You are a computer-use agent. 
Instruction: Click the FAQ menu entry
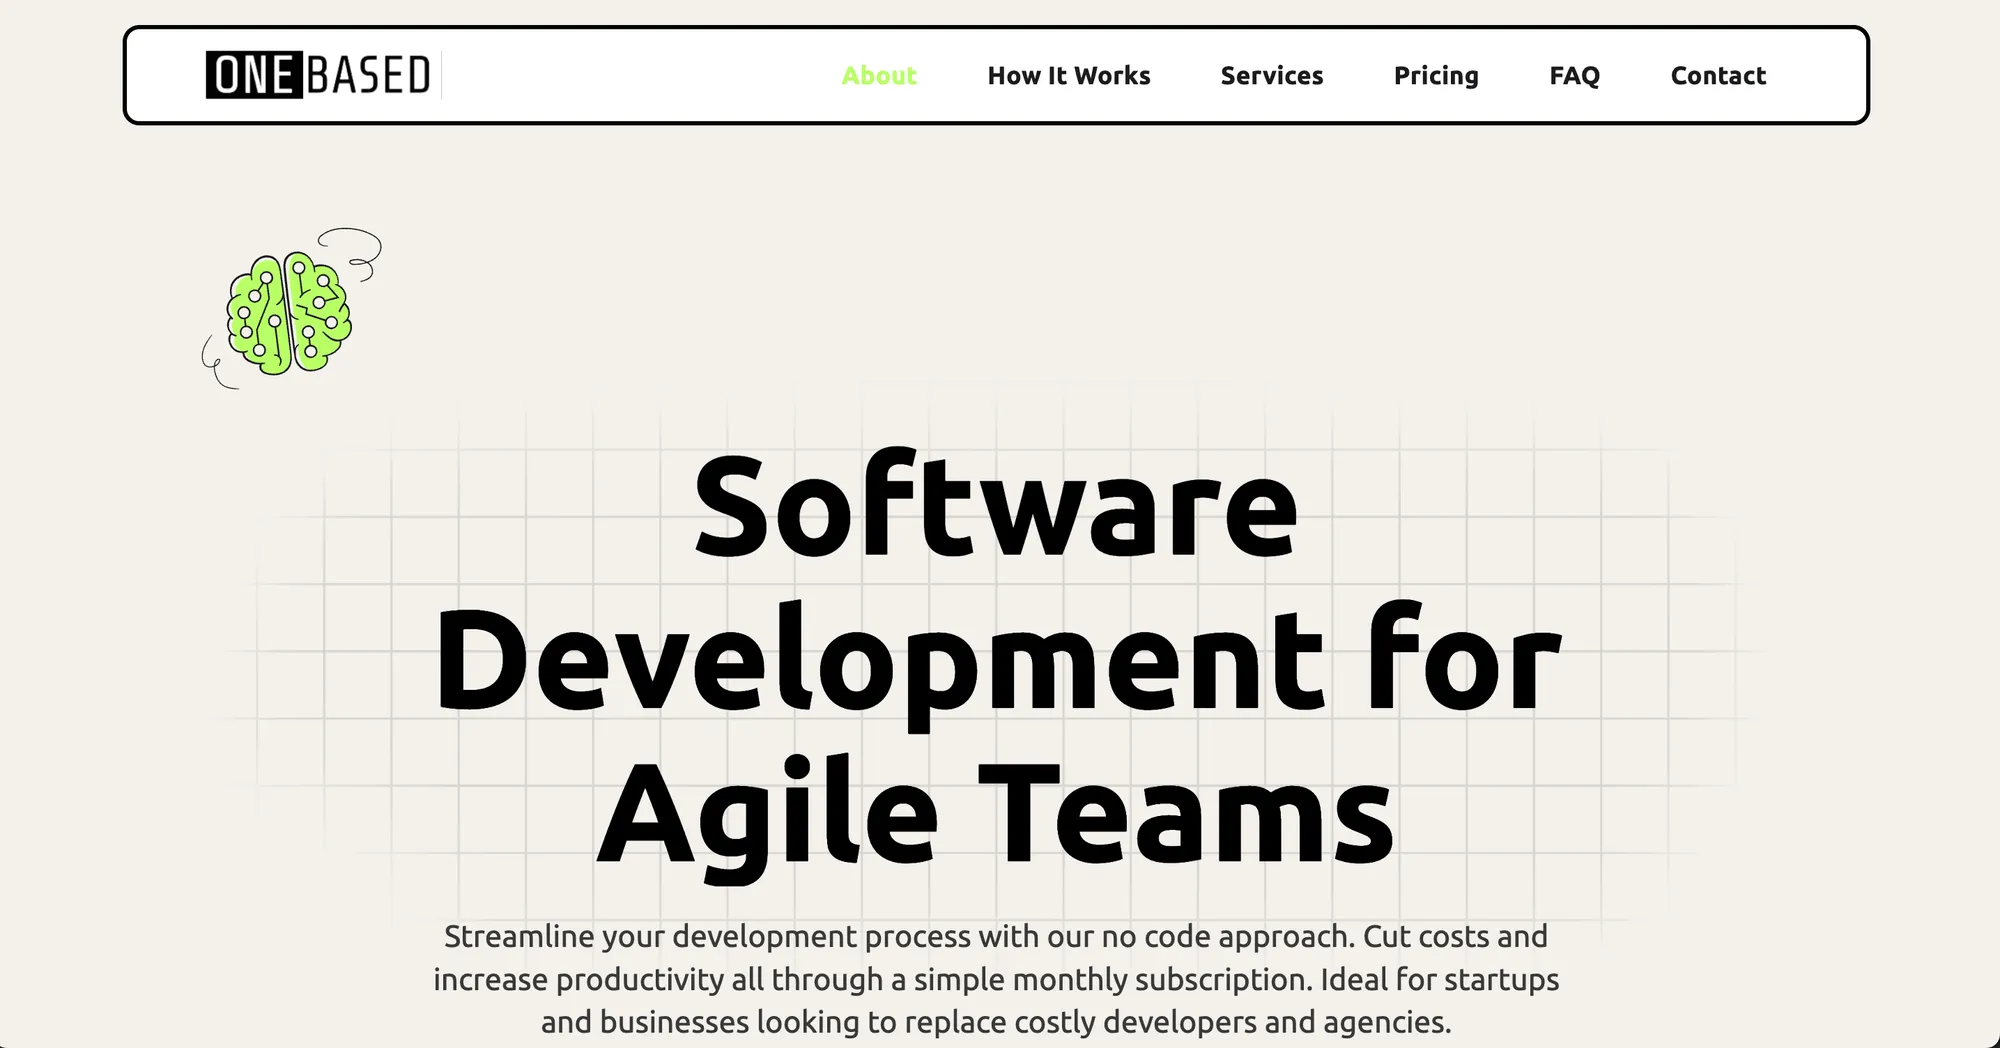click(1574, 76)
